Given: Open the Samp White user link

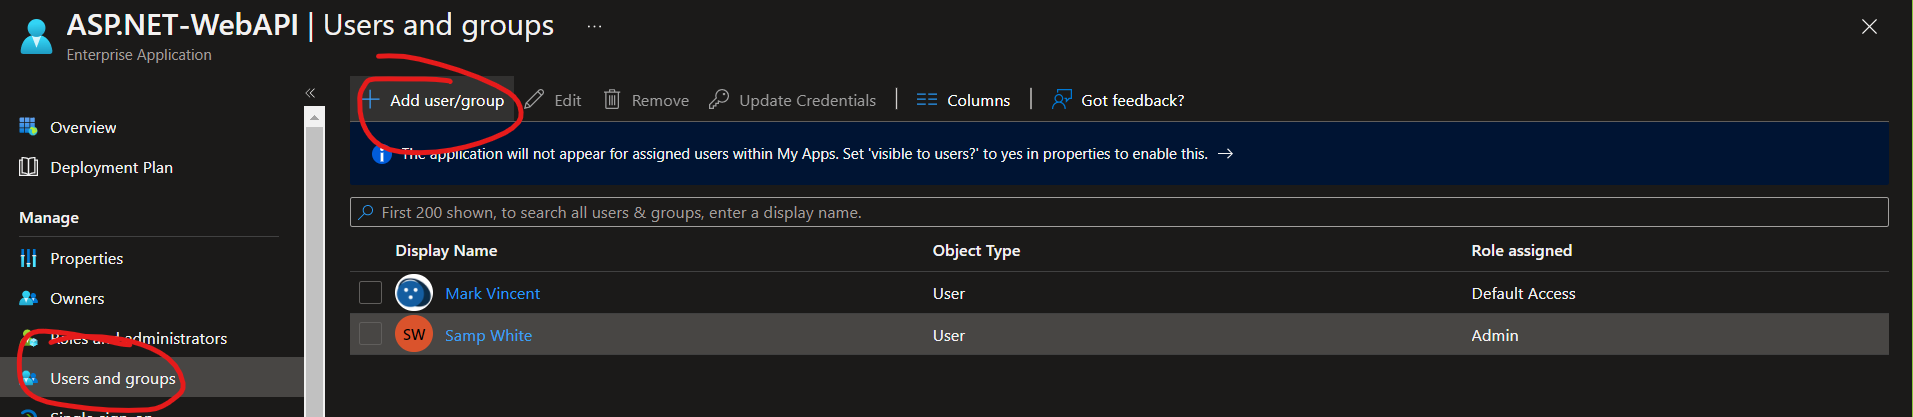Looking at the screenshot, I should tap(488, 335).
